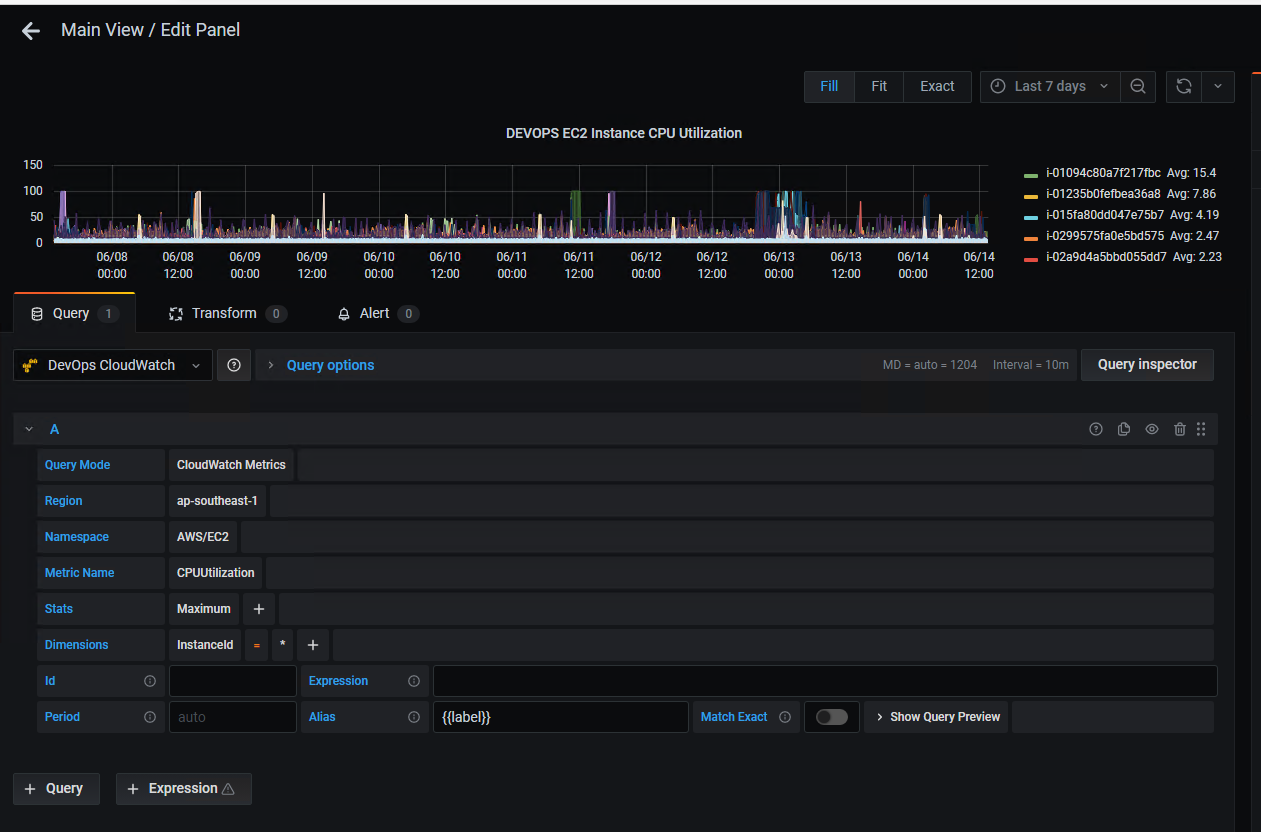Image resolution: width=1261 pixels, height=832 pixels.
Task: Delete query A with trash icon
Action: [1180, 429]
